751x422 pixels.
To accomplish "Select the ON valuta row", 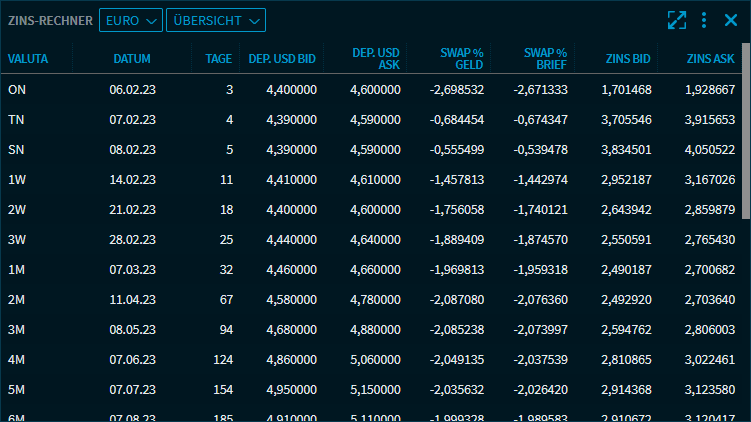I will click(17, 90).
